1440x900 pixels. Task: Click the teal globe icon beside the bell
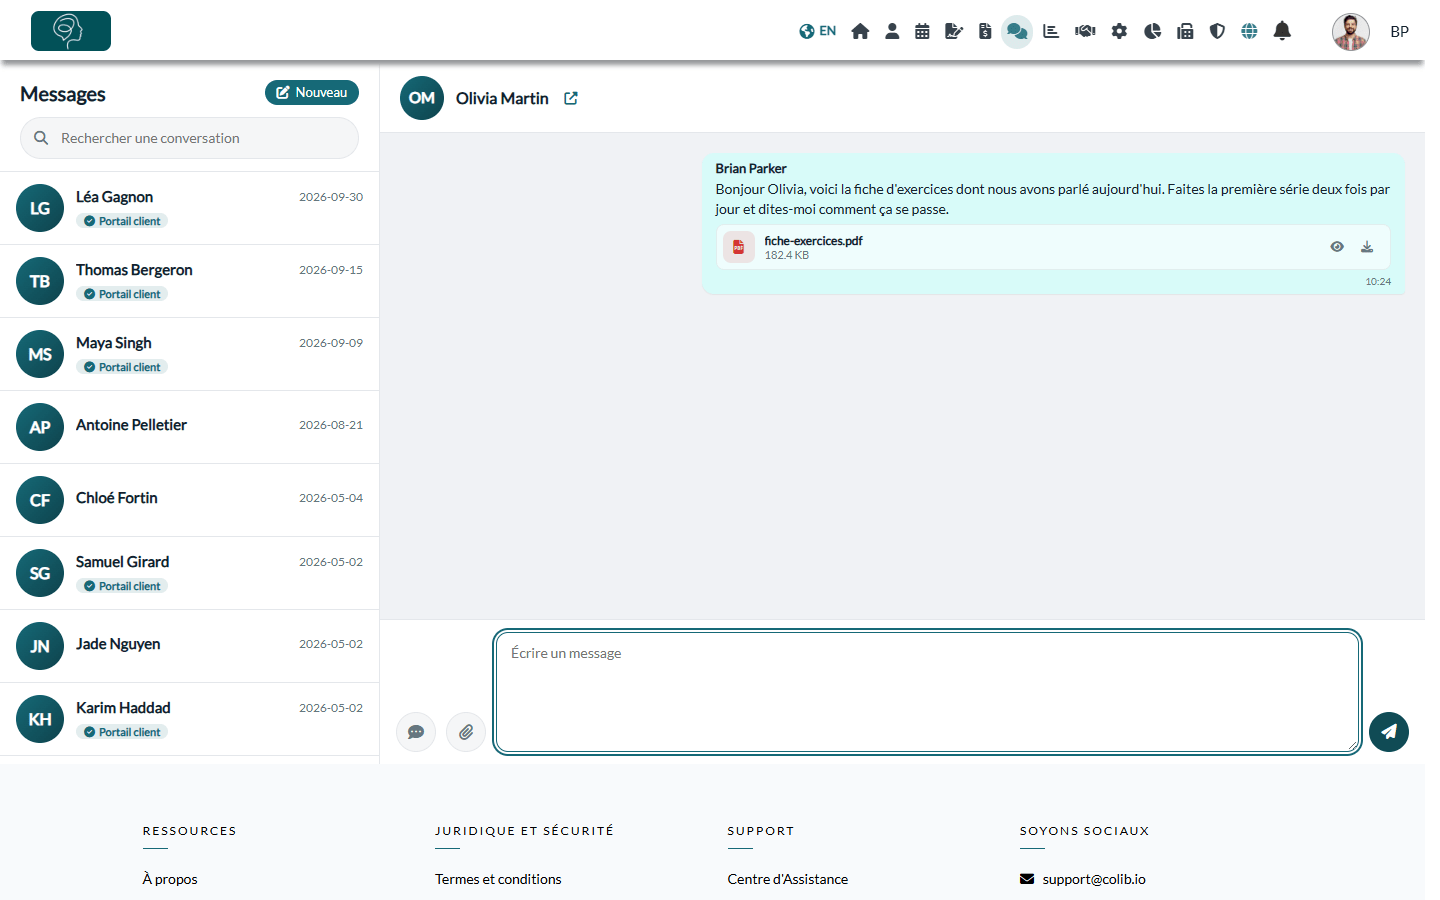pyautogui.click(x=1249, y=31)
